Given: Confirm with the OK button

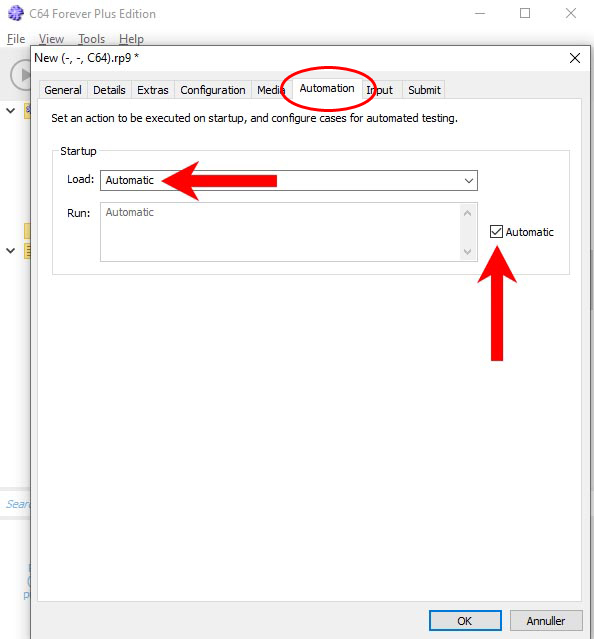Looking at the screenshot, I should point(465,621).
